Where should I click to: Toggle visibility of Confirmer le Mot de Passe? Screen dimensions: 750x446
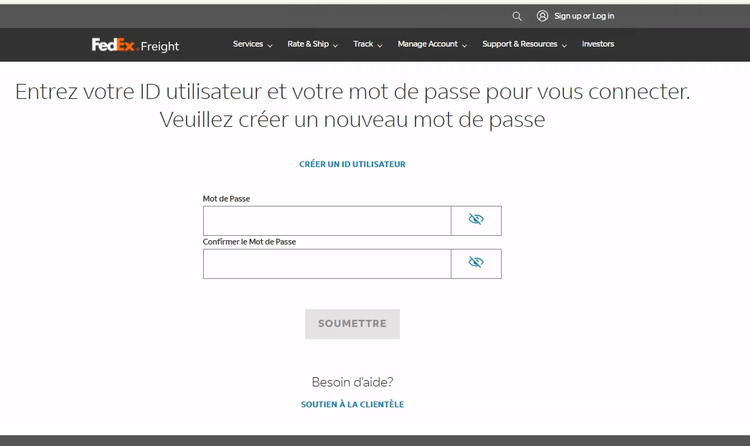pos(476,264)
